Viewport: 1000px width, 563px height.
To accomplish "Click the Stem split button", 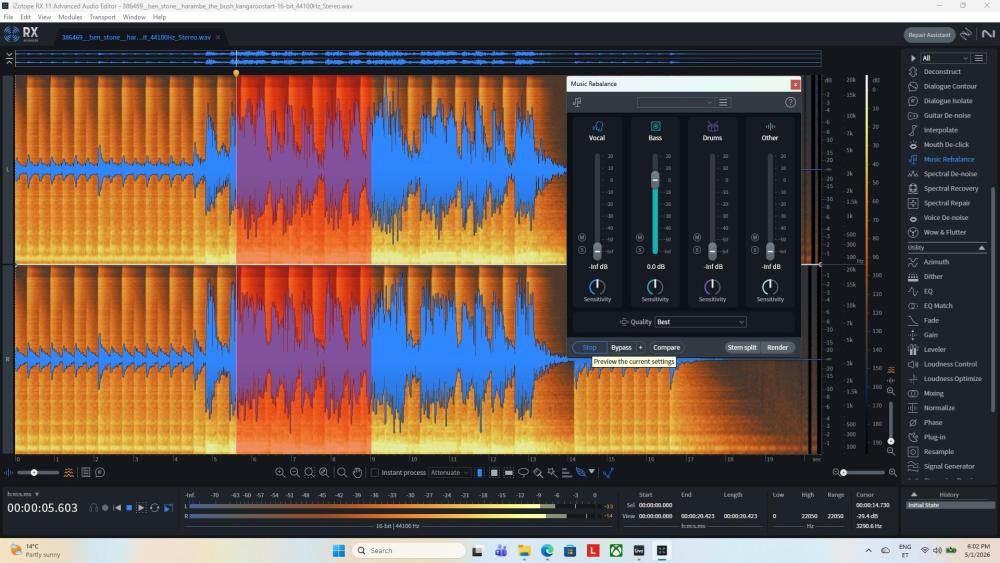I will click(x=742, y=347).
